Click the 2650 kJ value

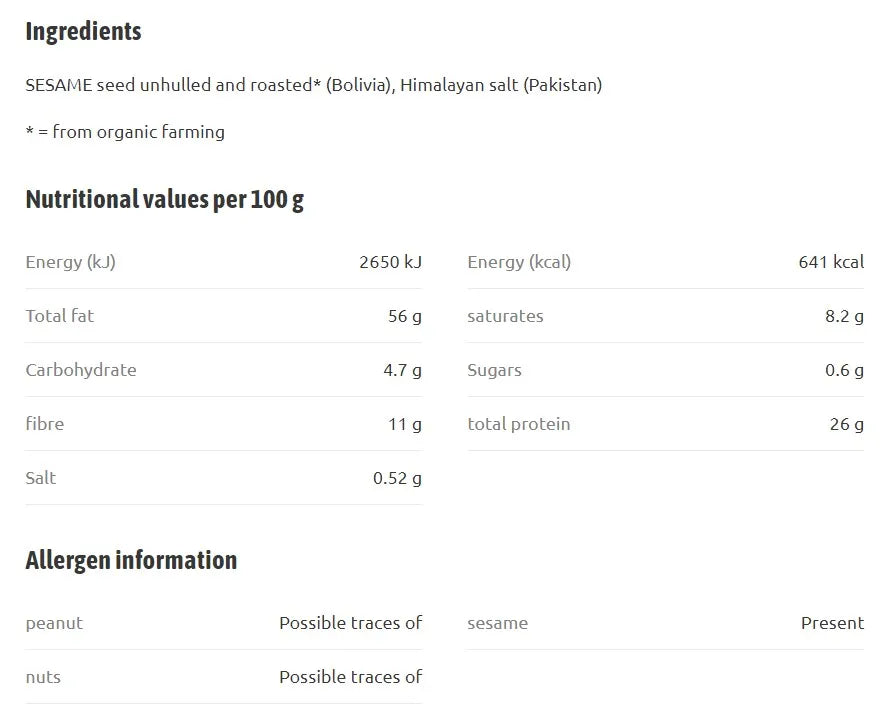391,262
